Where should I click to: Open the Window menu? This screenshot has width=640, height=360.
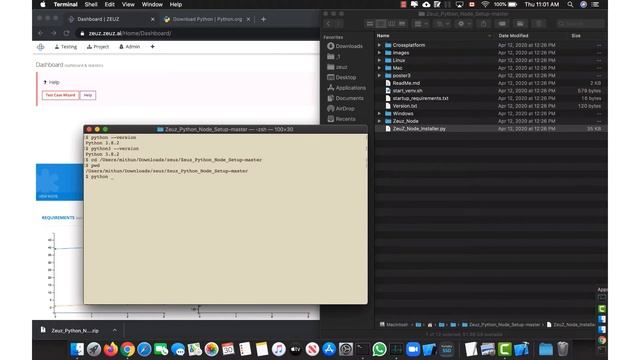point(152,4)
